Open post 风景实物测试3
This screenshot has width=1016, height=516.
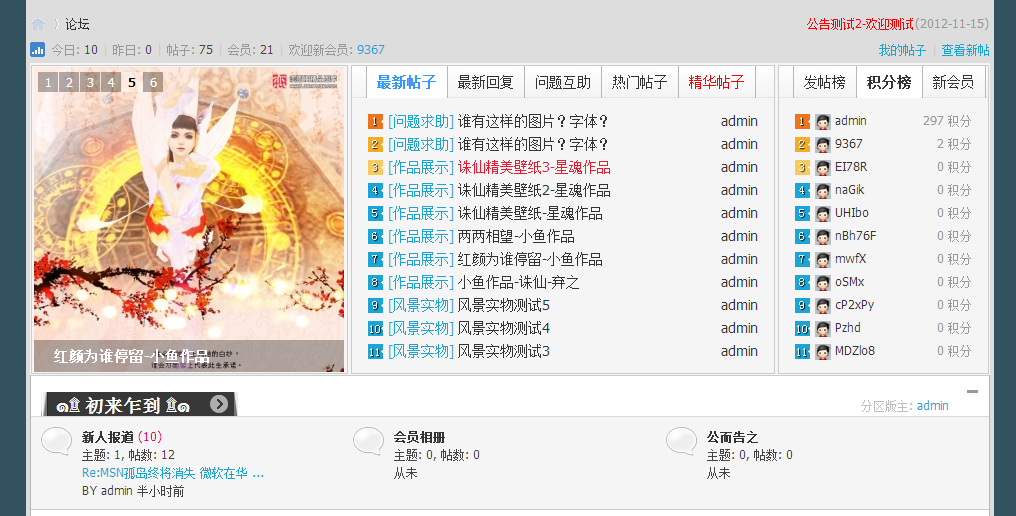(503, 351)
